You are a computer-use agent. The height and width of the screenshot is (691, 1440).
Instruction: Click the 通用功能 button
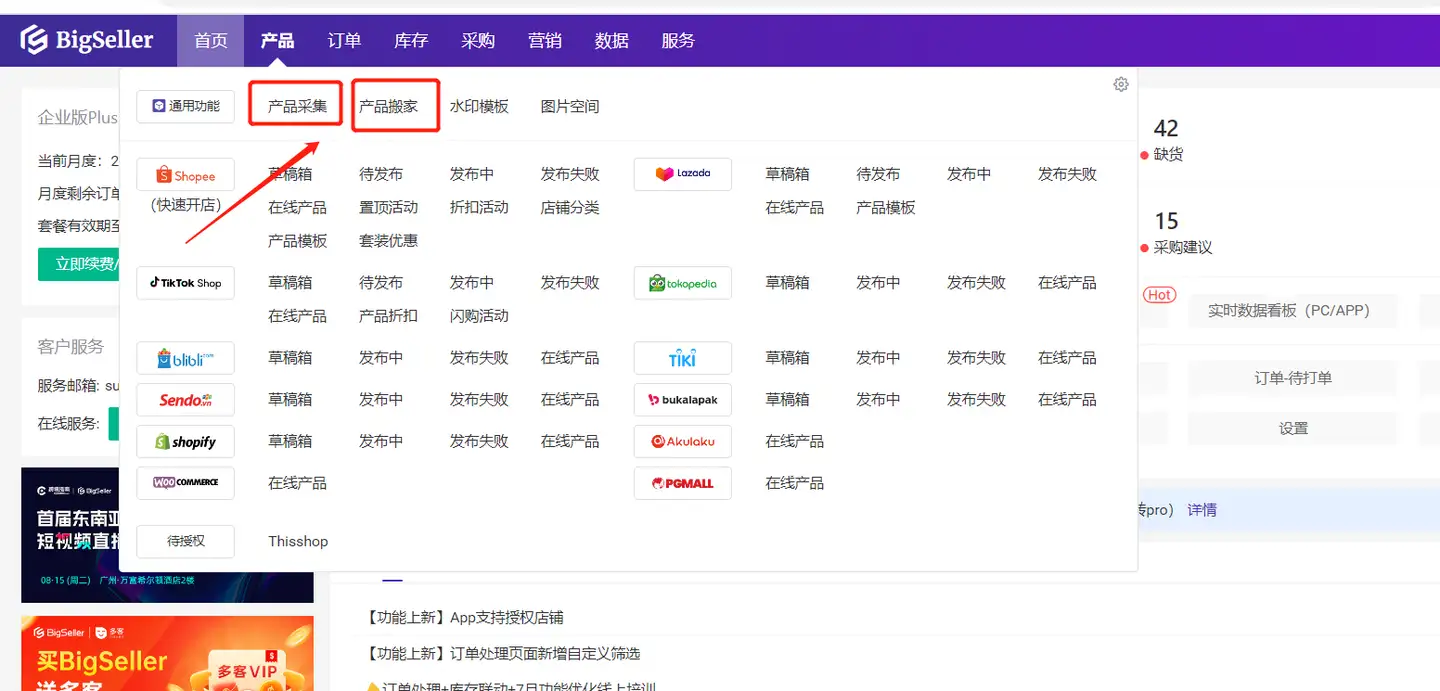coord(186,106)
